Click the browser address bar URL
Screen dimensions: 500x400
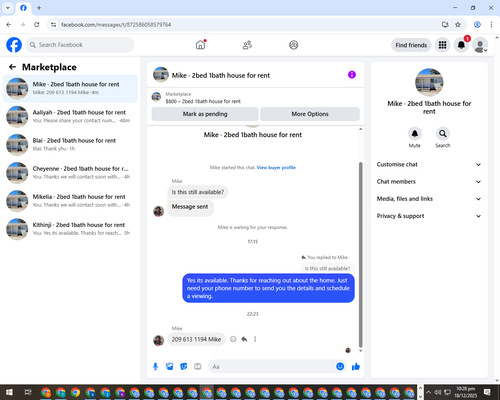point(116,25)
